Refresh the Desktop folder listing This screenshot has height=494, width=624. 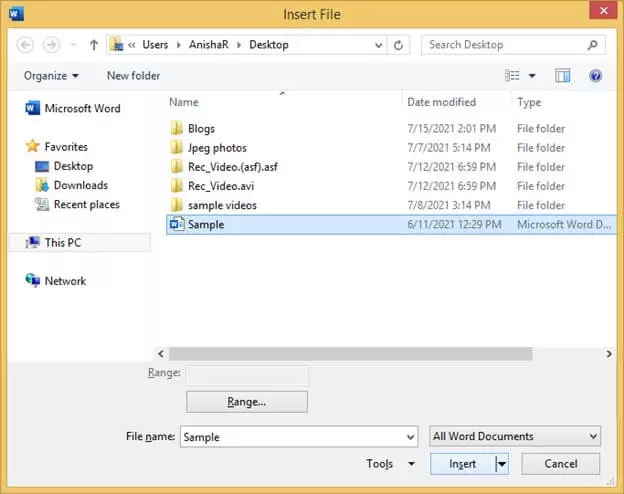(398, 45)
